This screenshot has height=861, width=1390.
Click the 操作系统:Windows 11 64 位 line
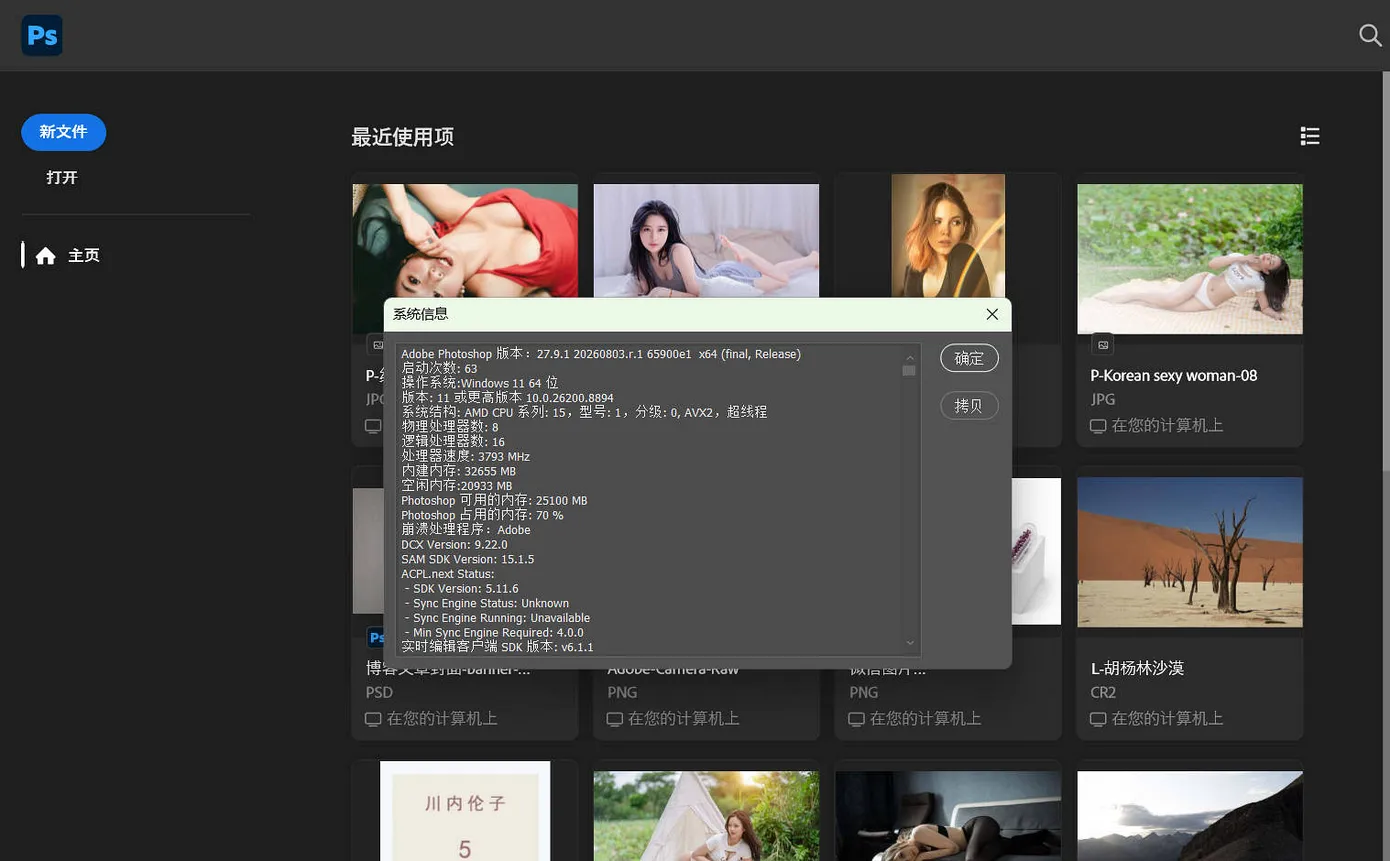(480, 383)
